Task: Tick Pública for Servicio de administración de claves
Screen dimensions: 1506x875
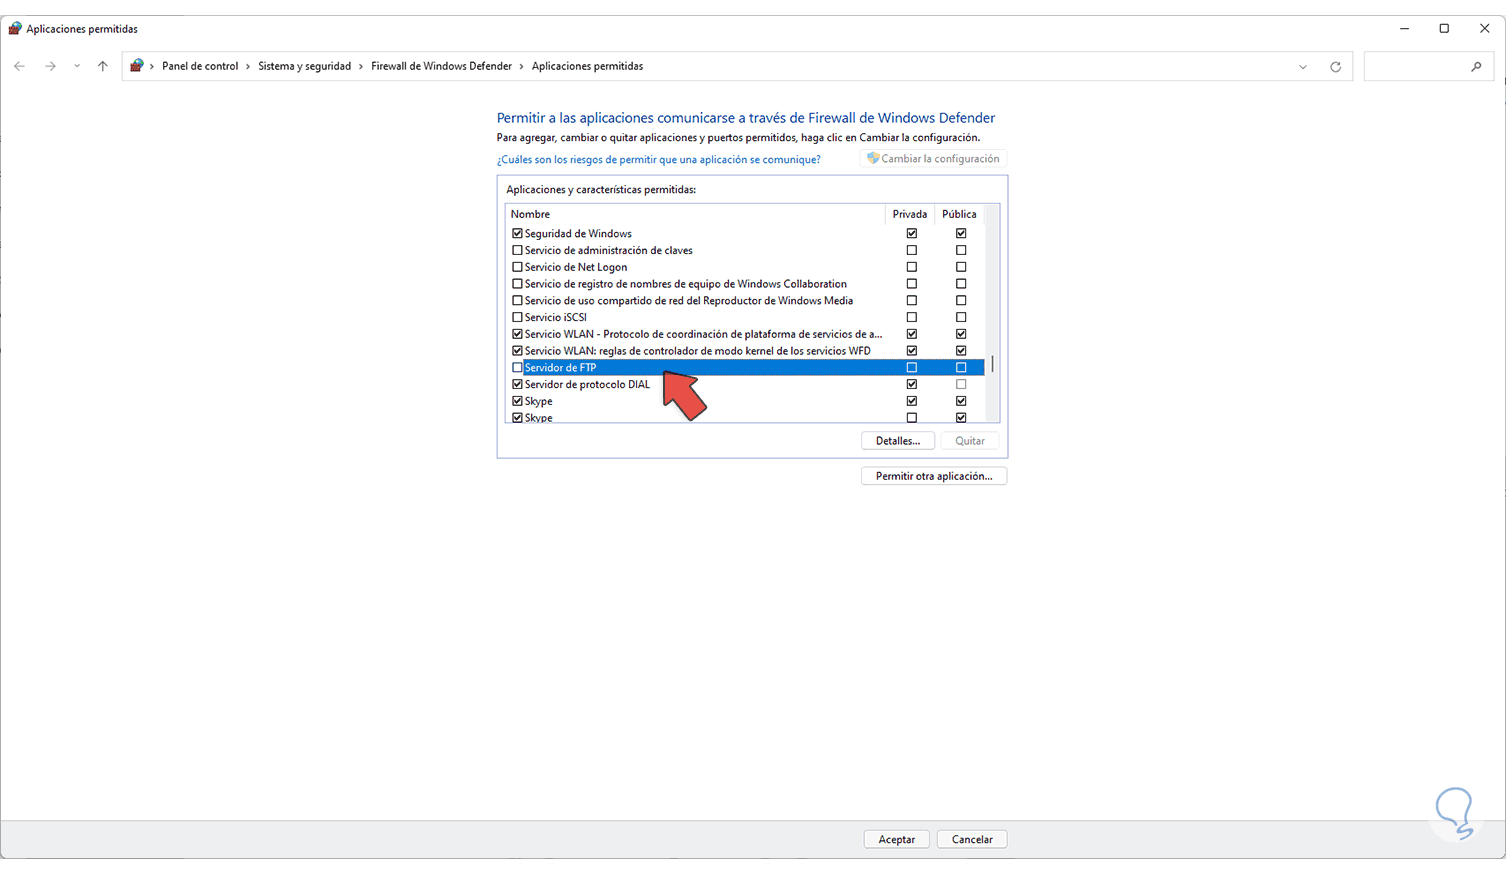Action: [961, 251]
